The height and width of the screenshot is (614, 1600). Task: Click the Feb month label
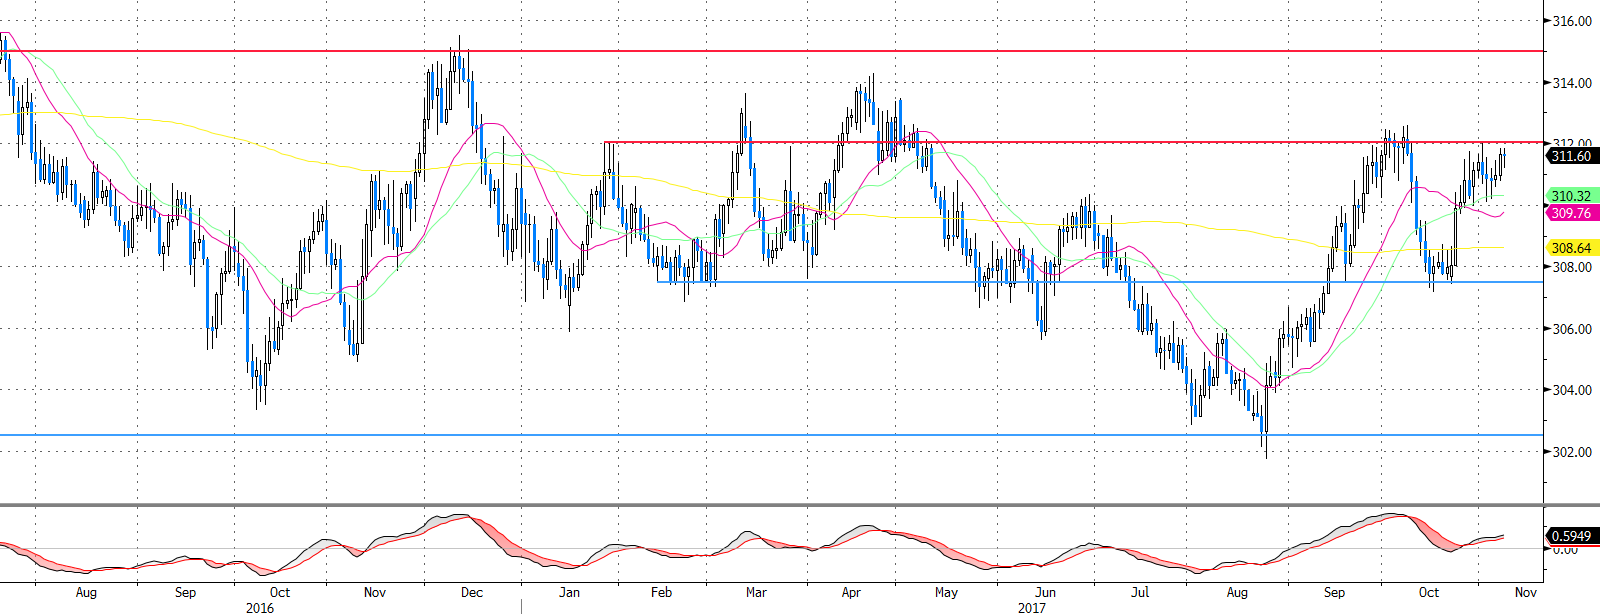pyautogui.click(x=661, y=592)
